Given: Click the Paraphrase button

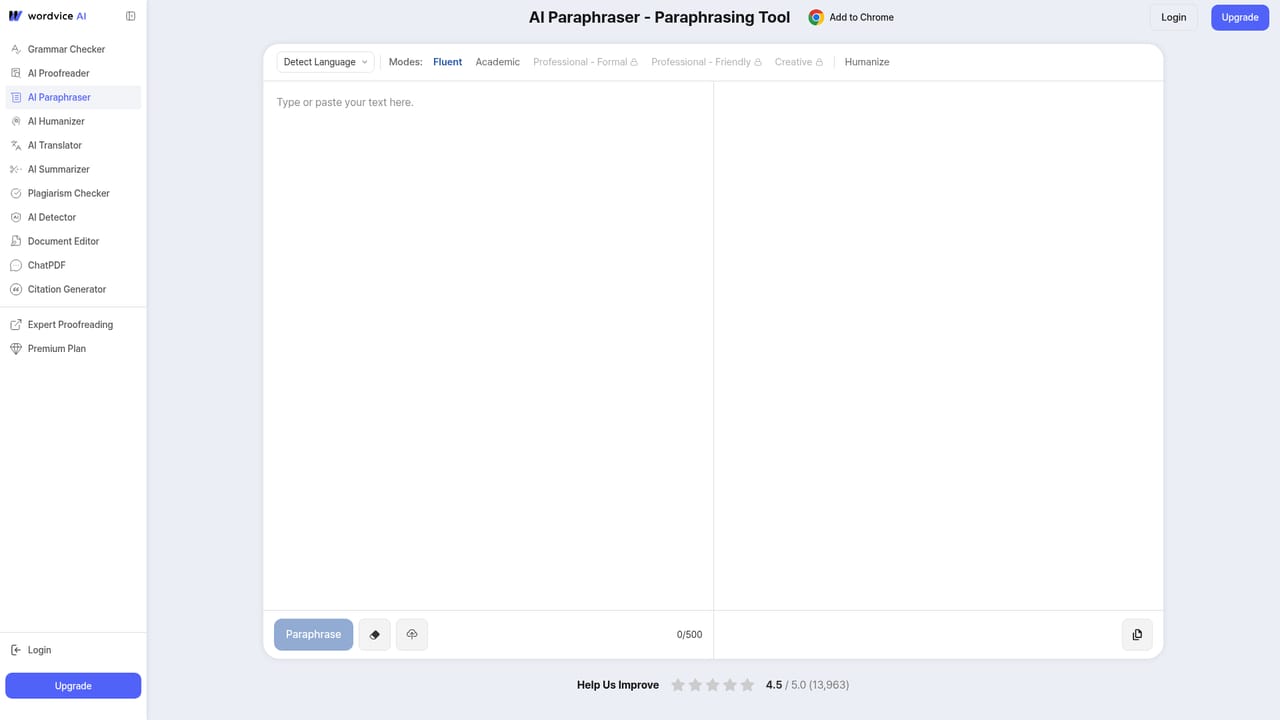Looking at the screenshot, I should tap(313, 634).
